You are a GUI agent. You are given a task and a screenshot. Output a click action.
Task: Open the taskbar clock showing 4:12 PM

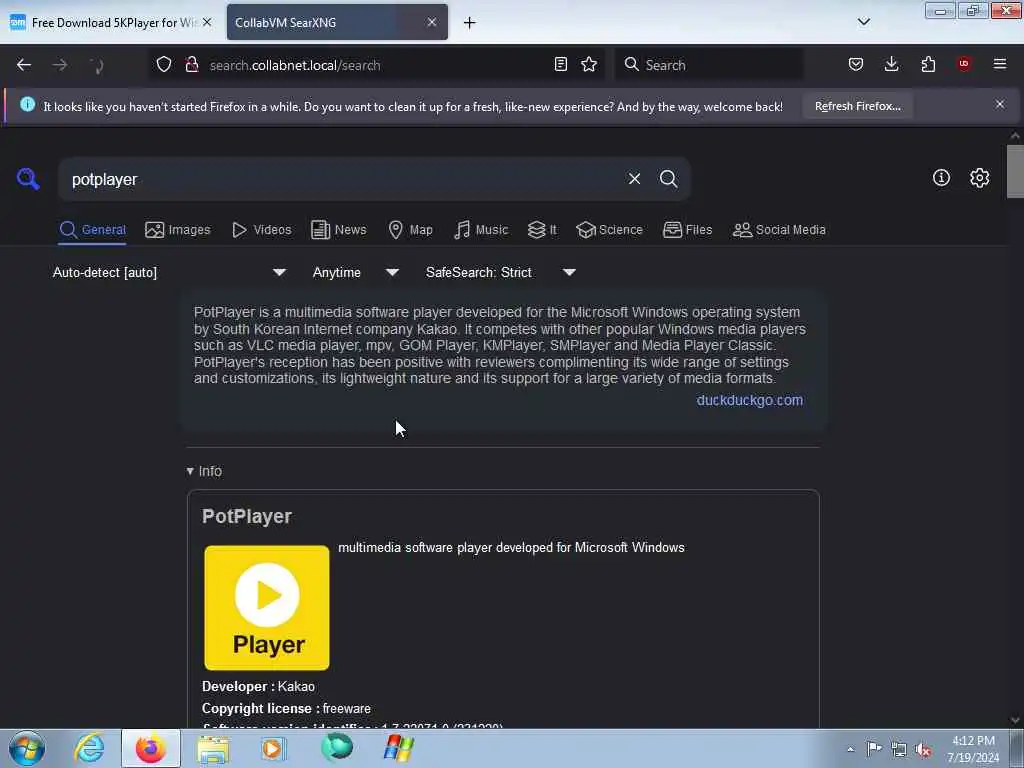click(973, 749)
